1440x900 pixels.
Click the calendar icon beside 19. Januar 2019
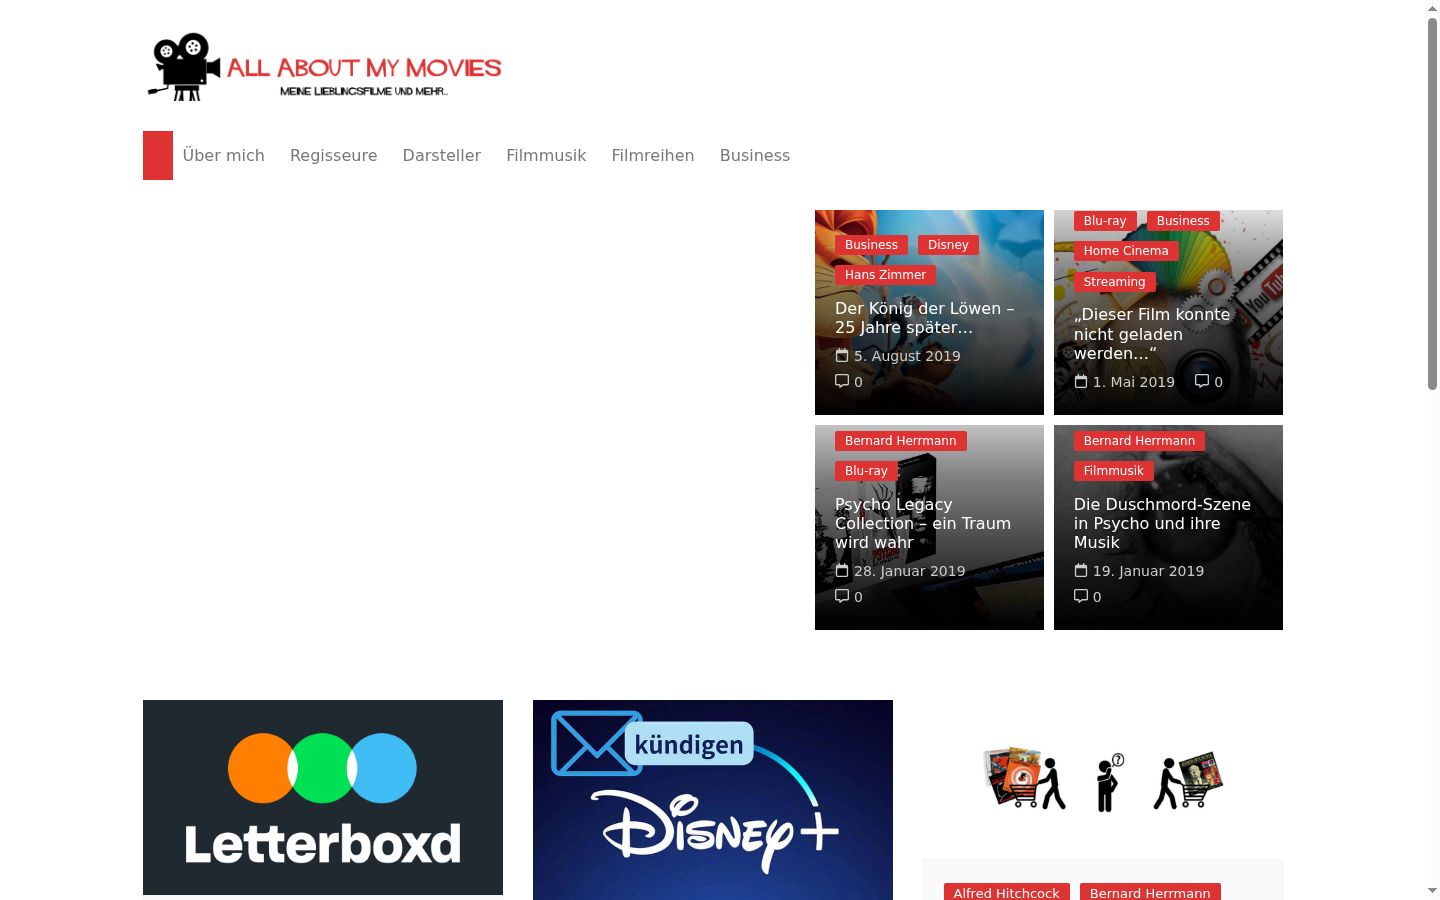point(1081,570)
